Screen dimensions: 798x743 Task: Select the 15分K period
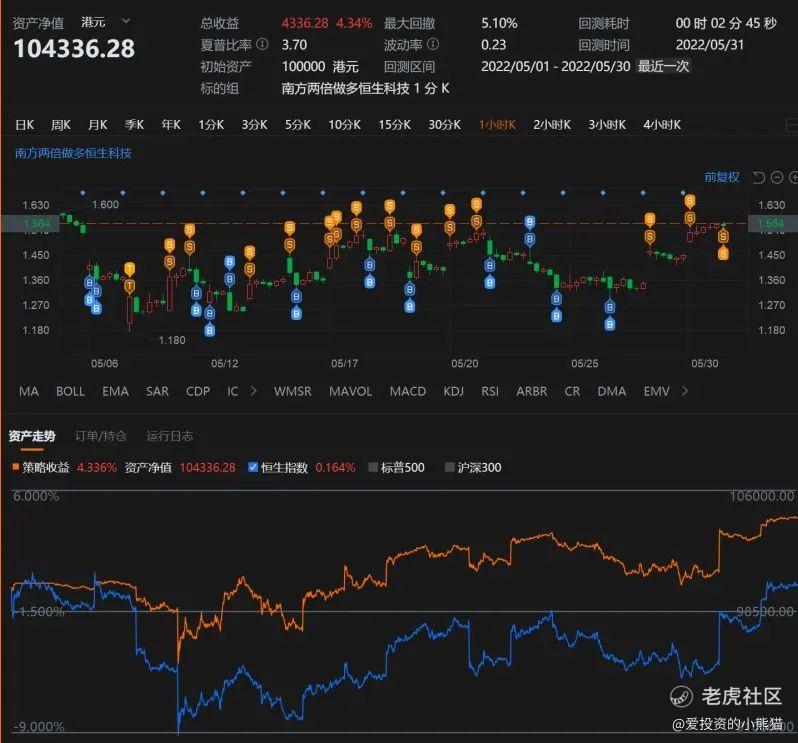tap(394, 125)
